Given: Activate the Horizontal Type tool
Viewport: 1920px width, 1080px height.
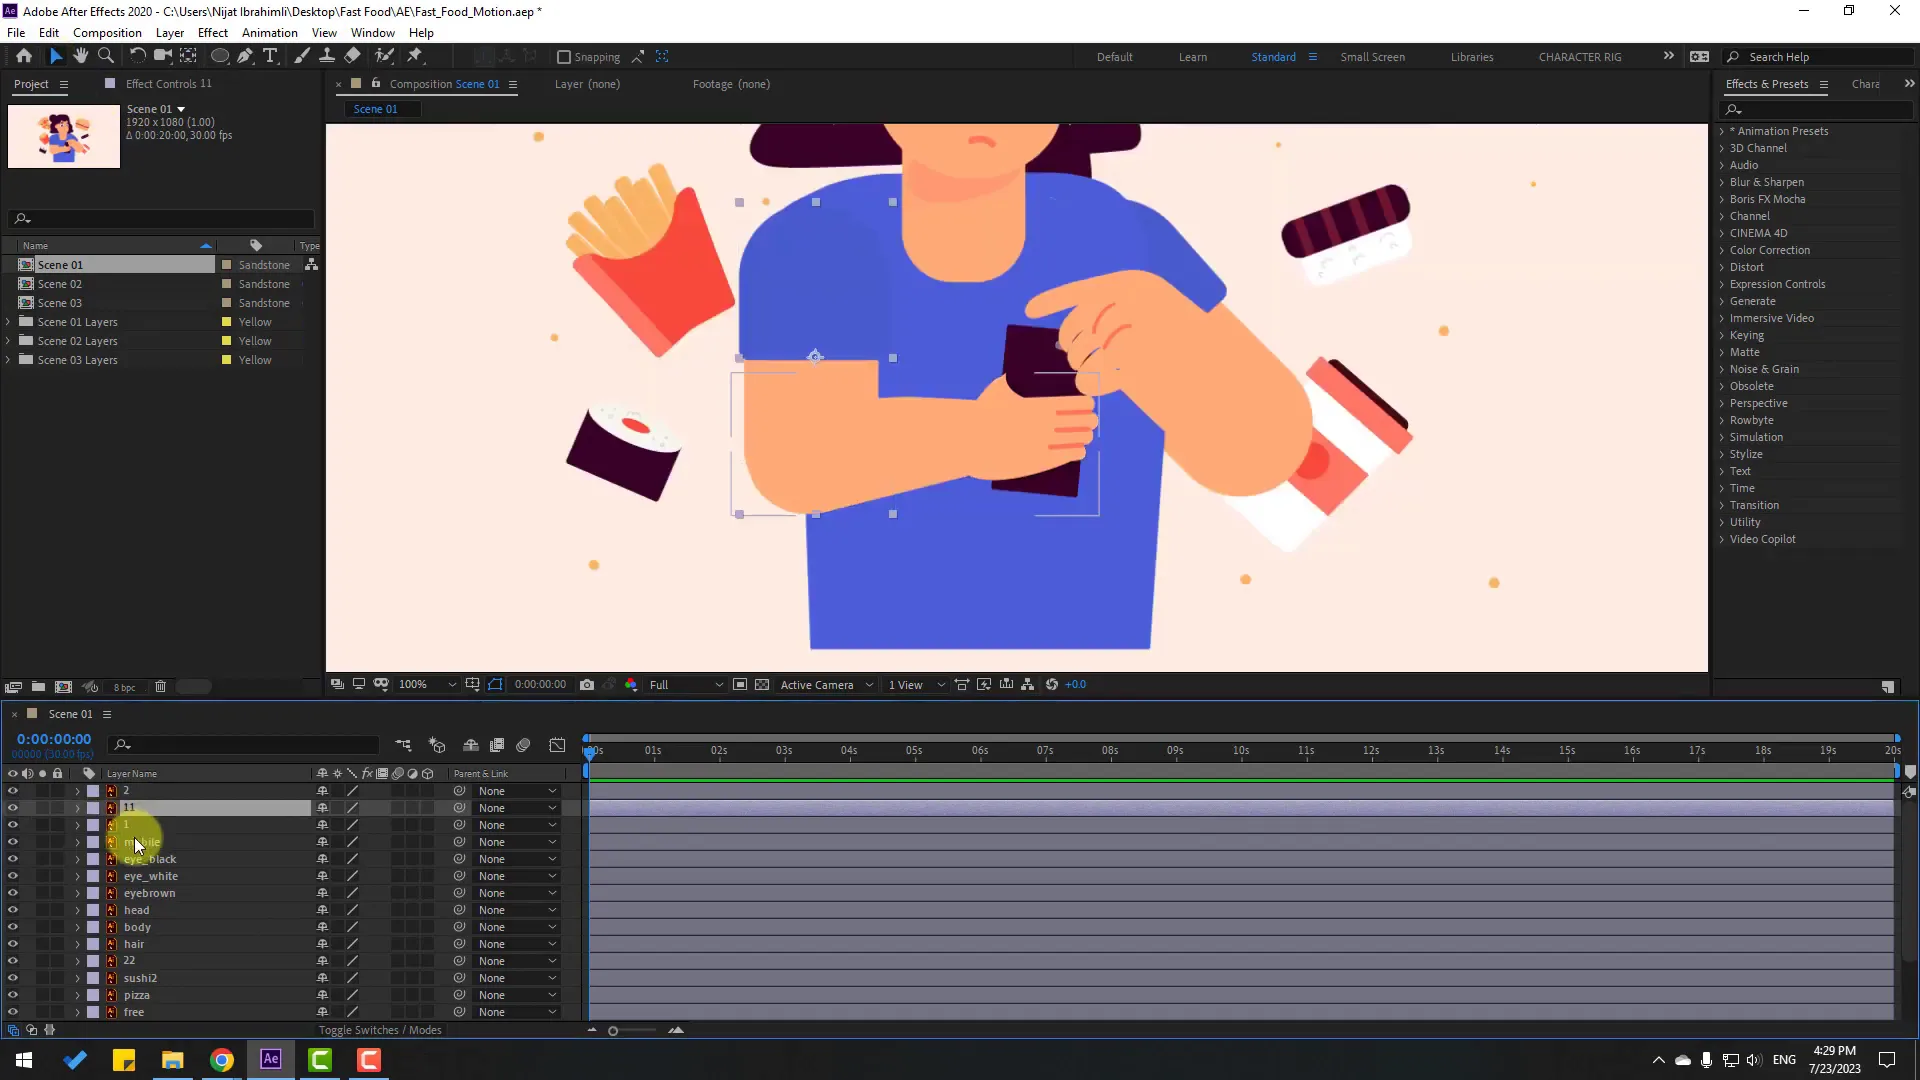Looking at the screenshot, I should (271, 56).
